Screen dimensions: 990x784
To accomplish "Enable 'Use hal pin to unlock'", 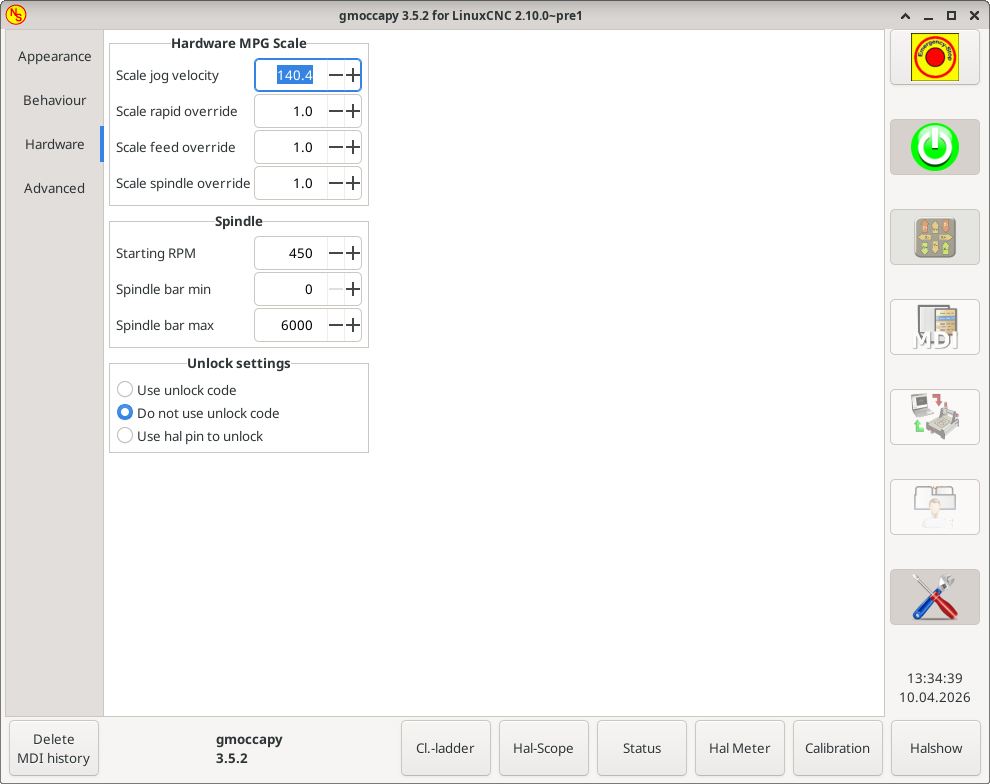I will (x=125, y=436).
